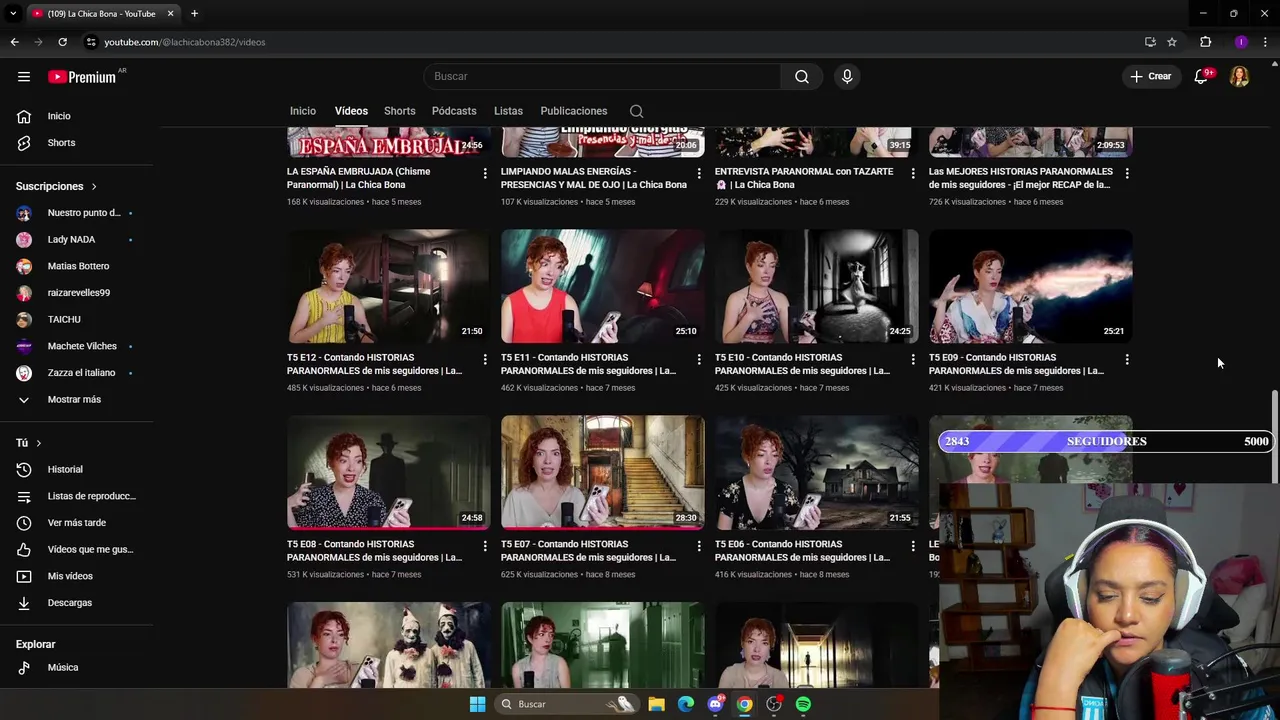
Task: Open T5 E12 video title link
Action: (x=374, y=364)
